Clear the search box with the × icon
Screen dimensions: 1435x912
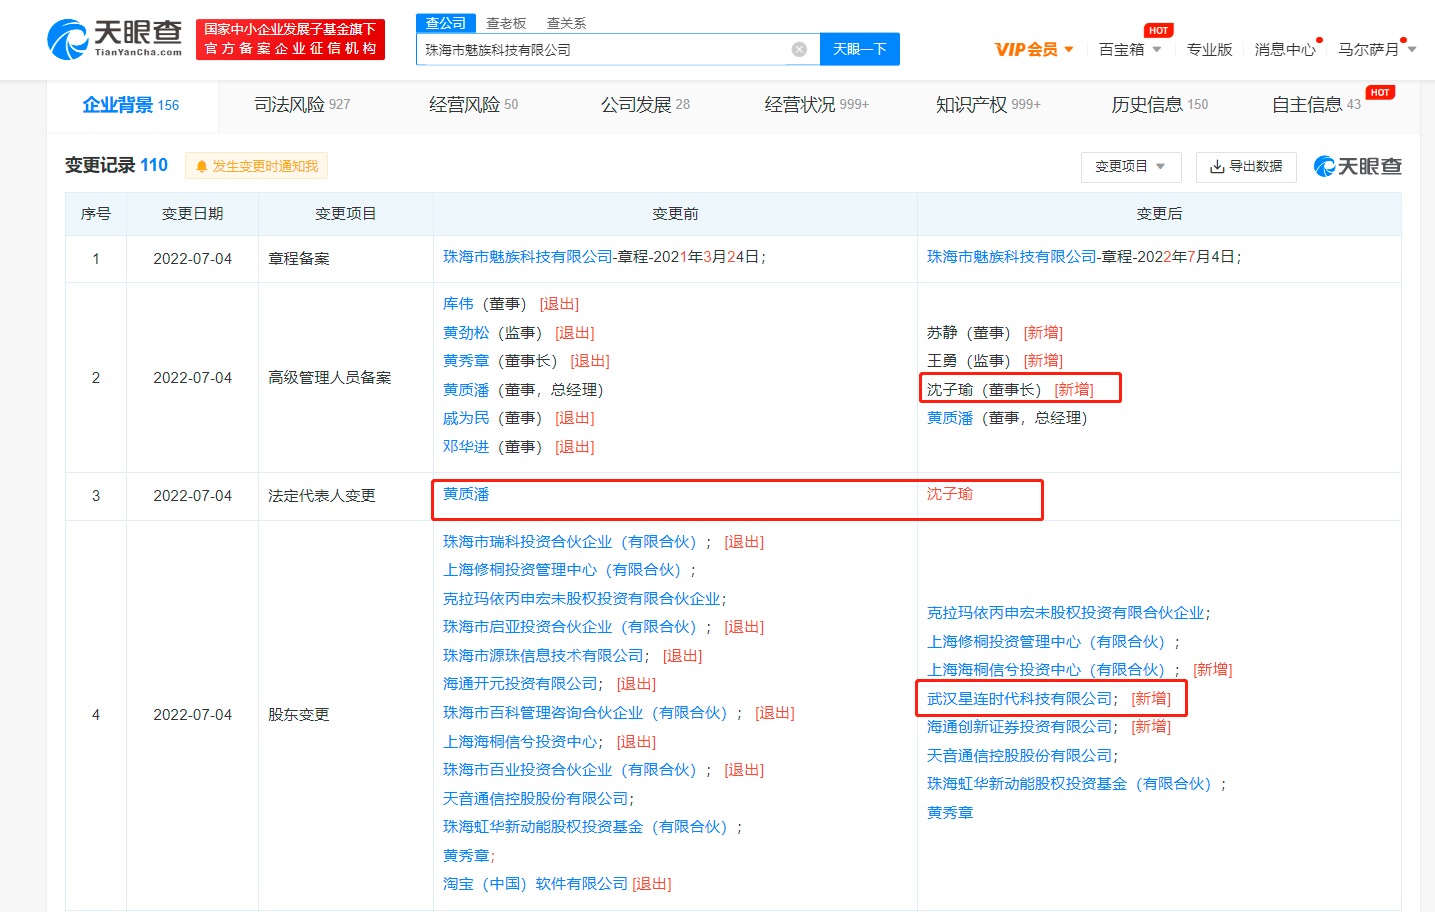tap(798, 49)
